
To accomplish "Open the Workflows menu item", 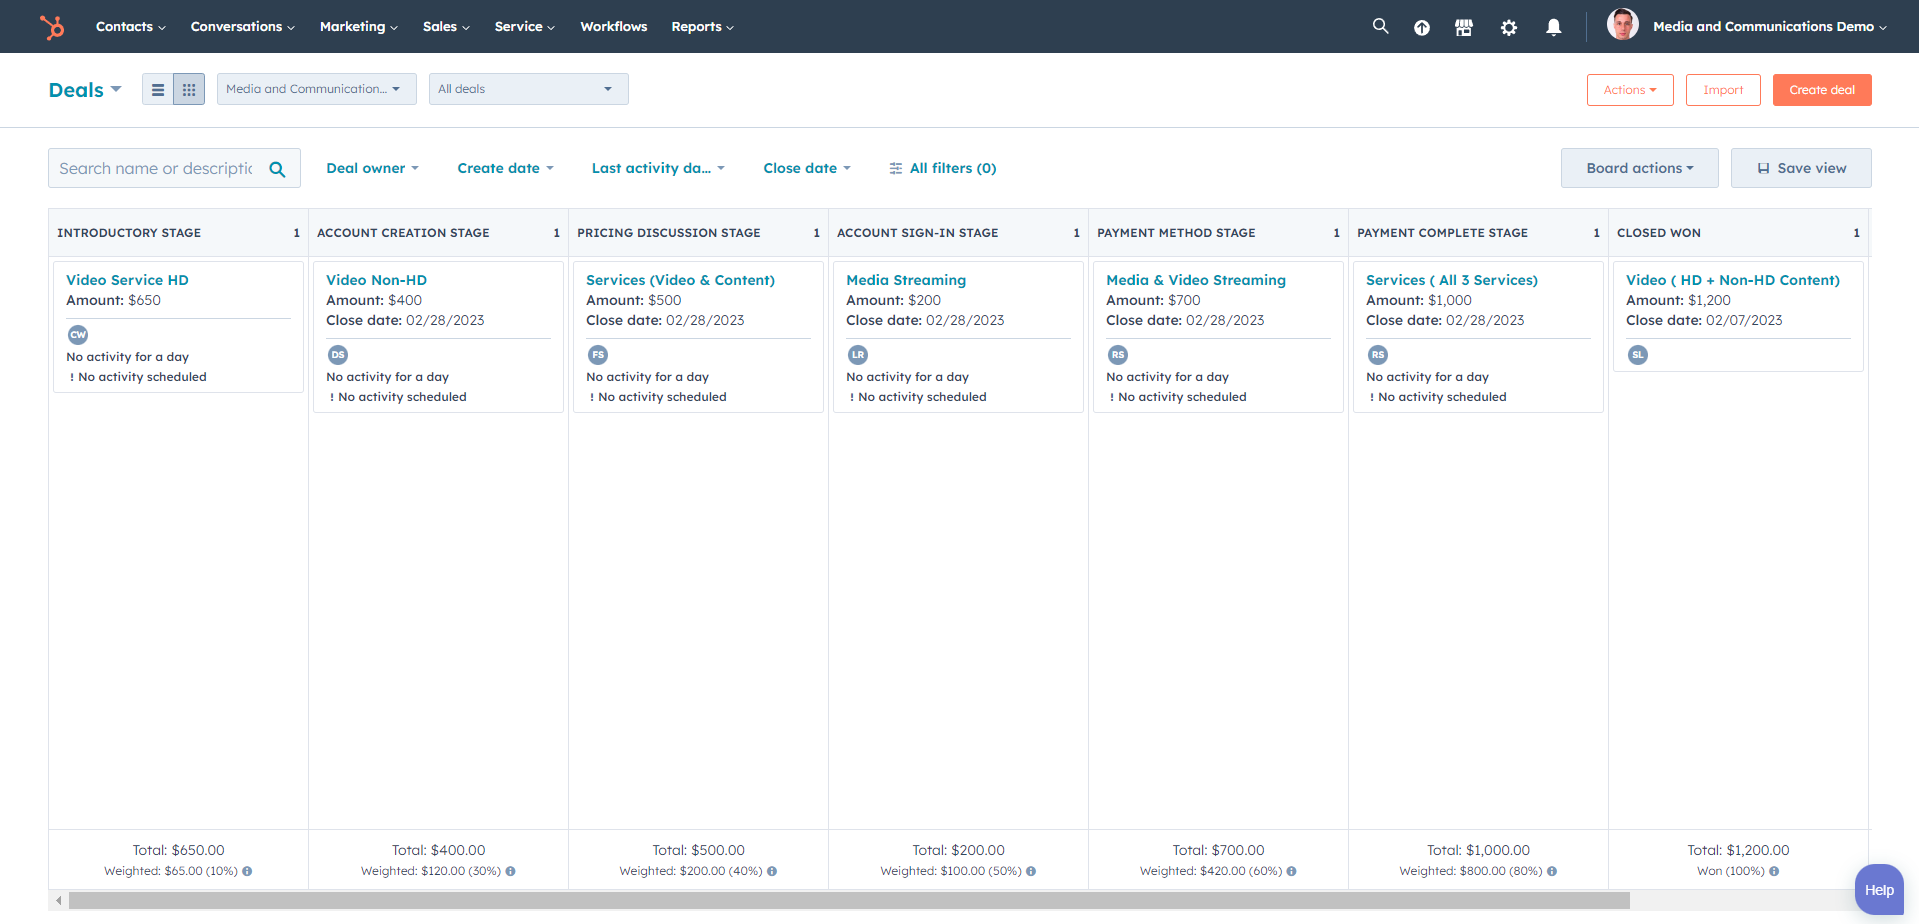I will click(613, 27).
